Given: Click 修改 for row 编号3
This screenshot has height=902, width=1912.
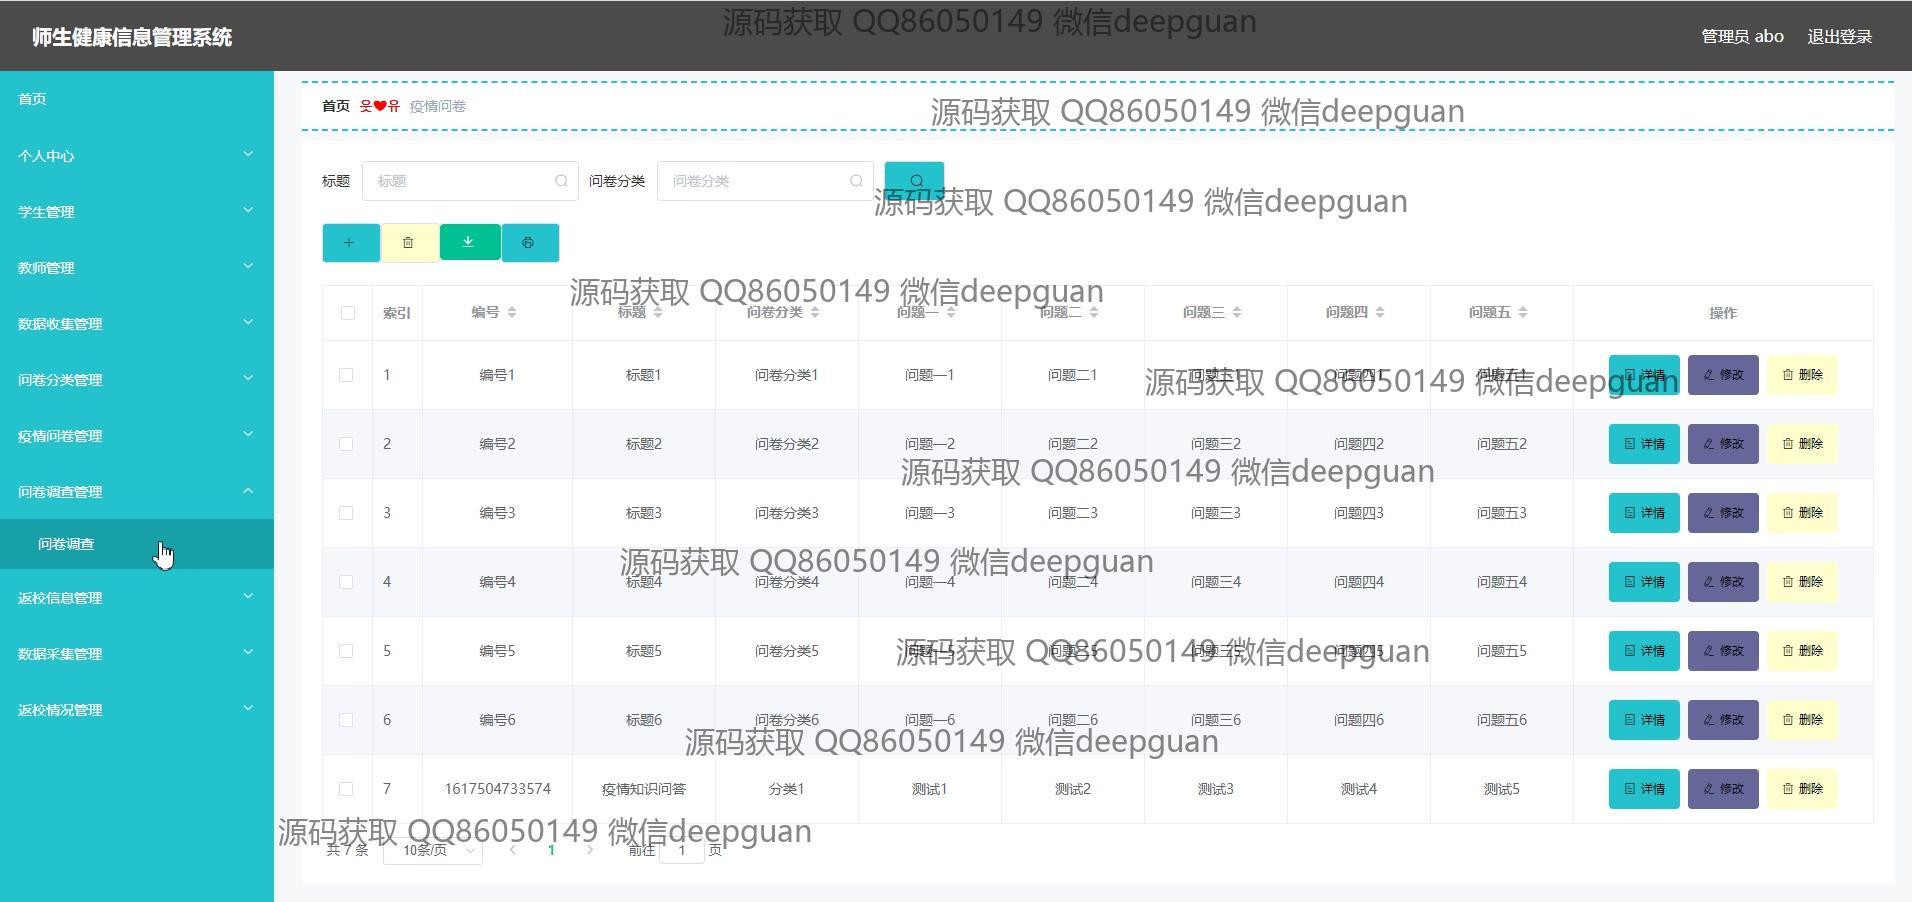Looking at the screenshot, I should click(1723, 513).
